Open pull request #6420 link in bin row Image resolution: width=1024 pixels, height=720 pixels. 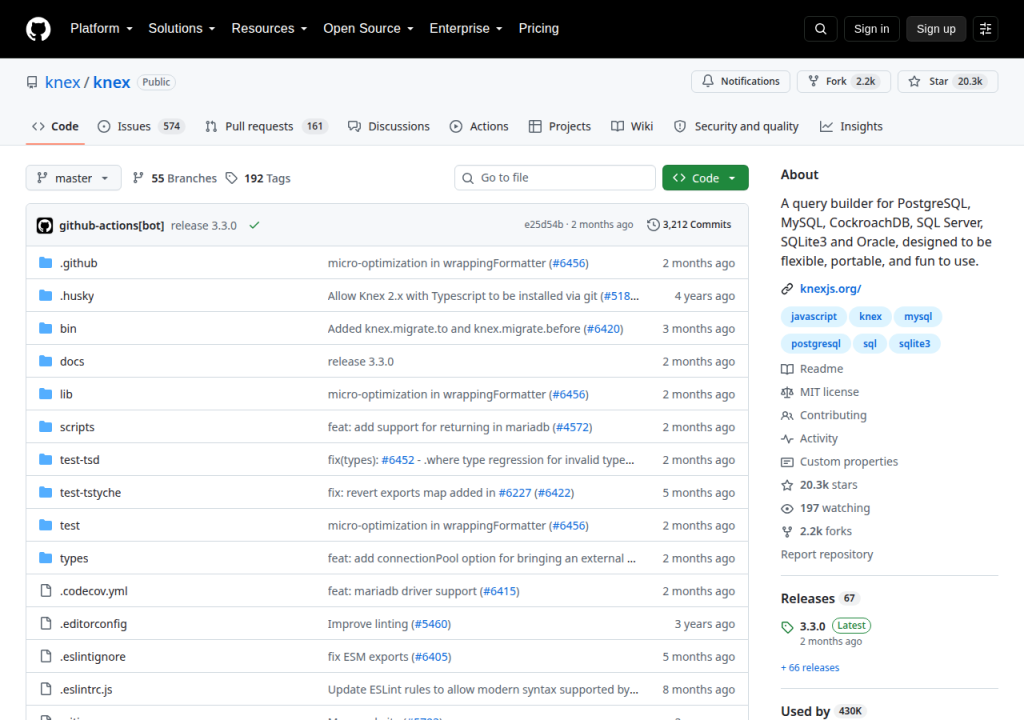tap(603, 329)
